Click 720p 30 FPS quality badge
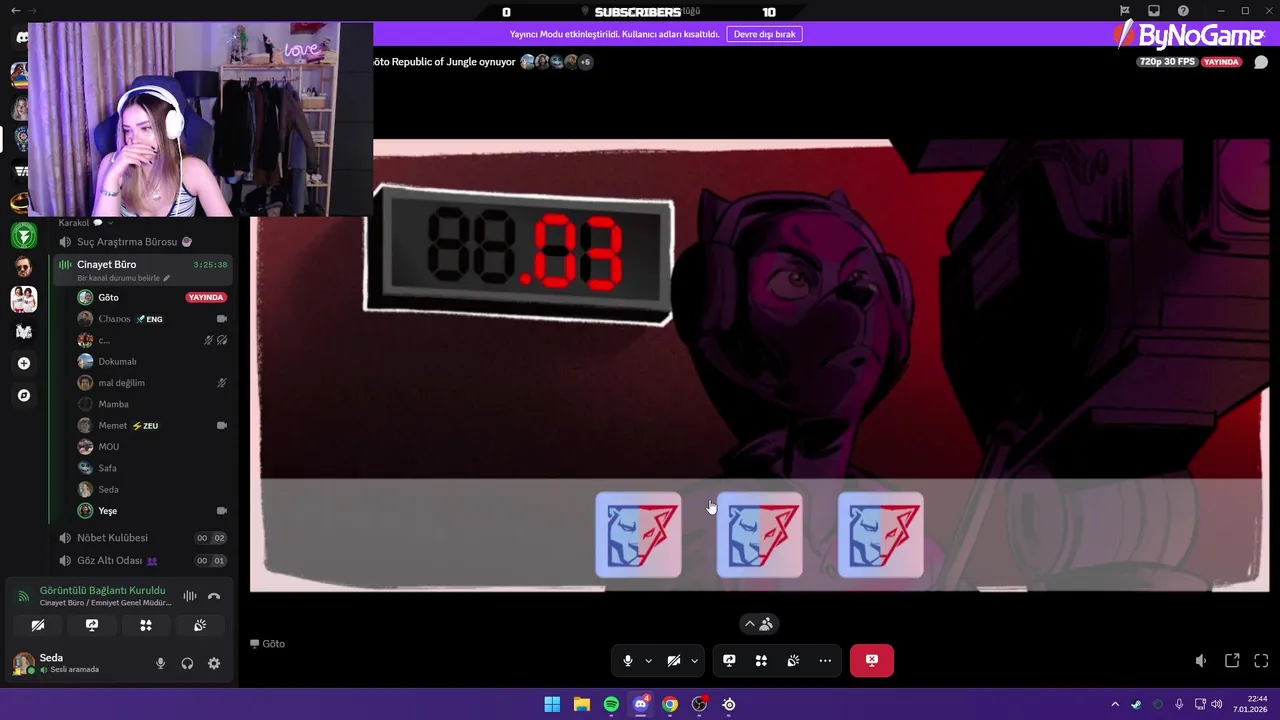1280x720 pixels. (1167, 62)
